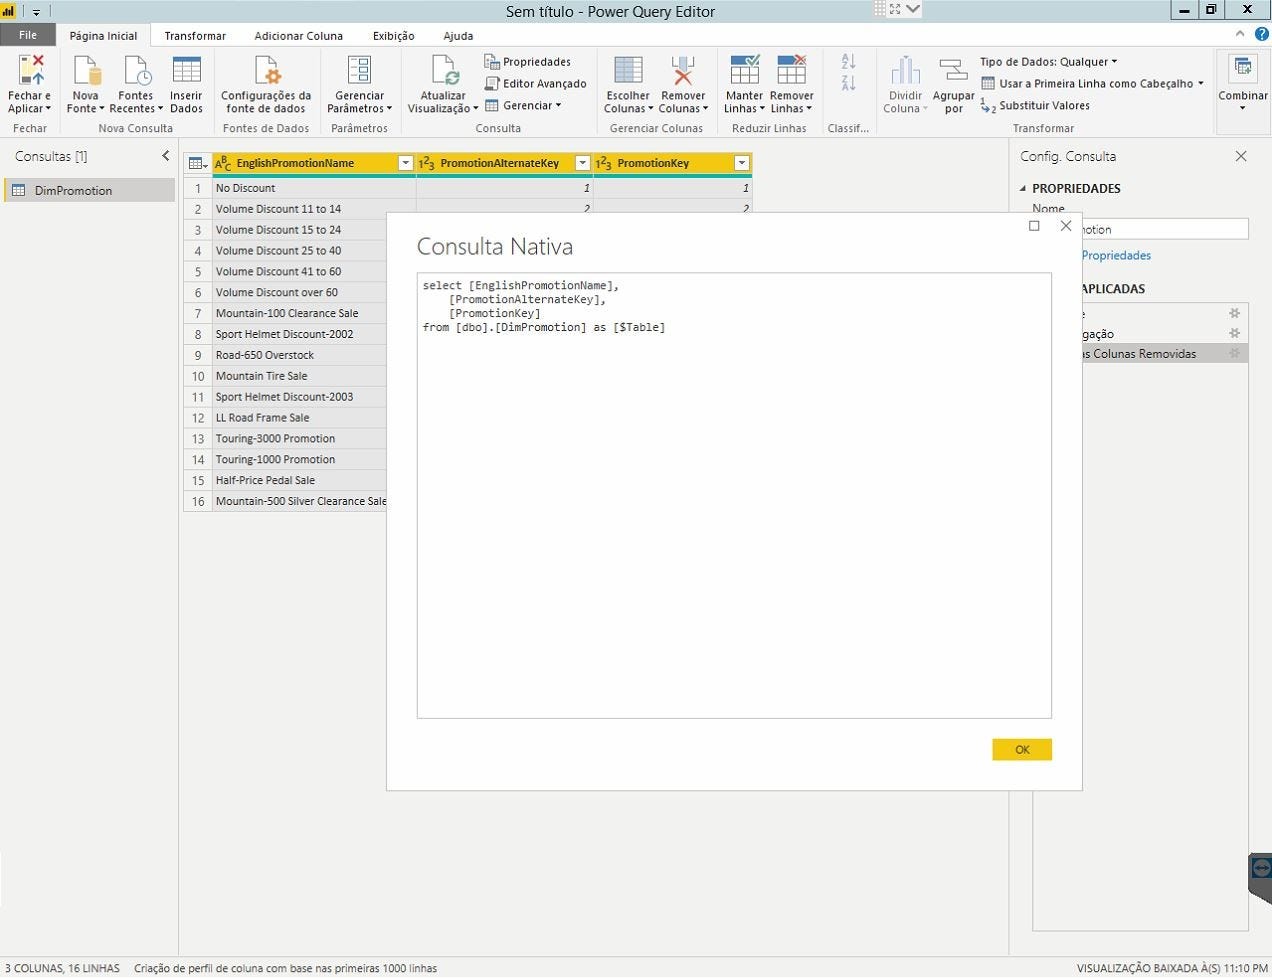Screen dimensions: 1272x978
Task: Switch to the Transformar tab
Action: point(195,36)
